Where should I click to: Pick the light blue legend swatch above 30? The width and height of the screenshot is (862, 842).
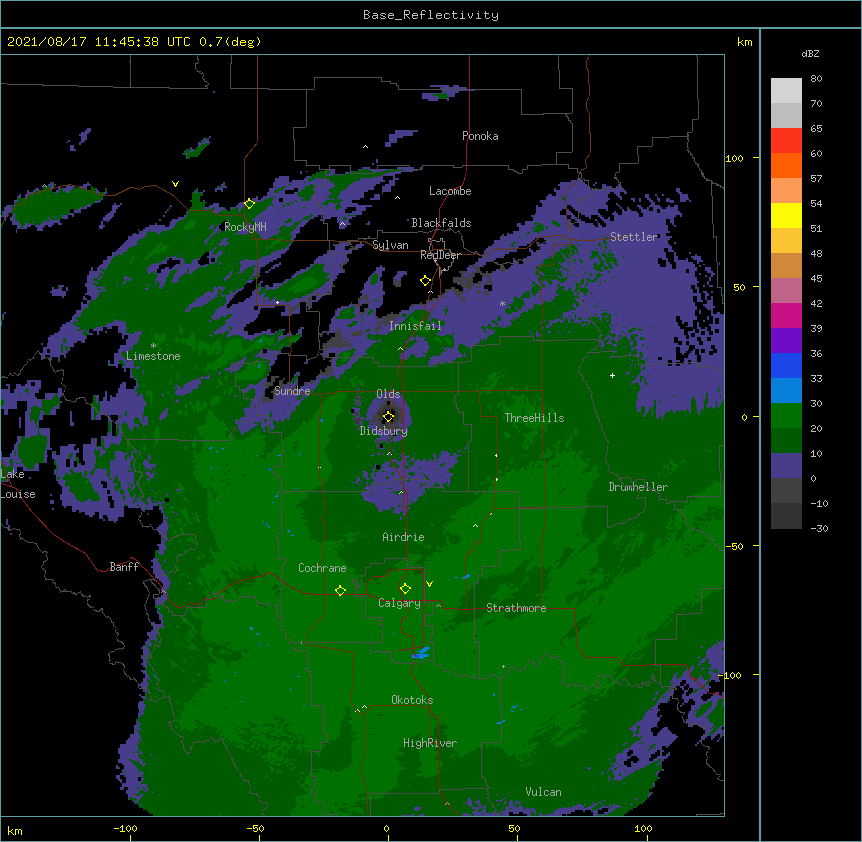pos(786,390)
